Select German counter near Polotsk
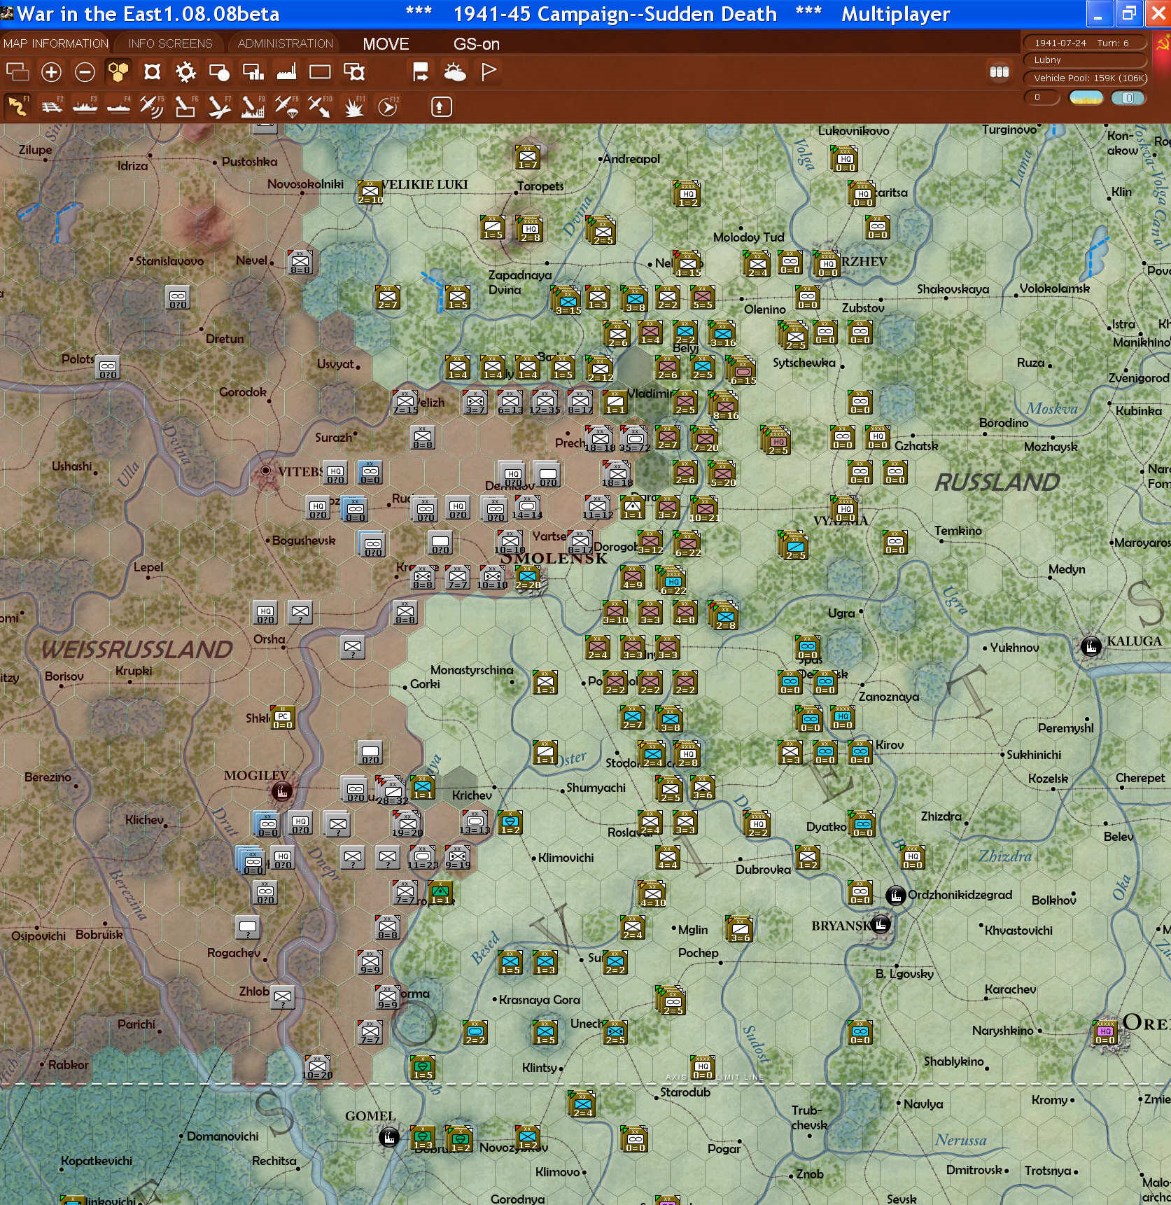The width and height of the screenshot is (1171, 1205). pyautogui.click(x=107, y=367)
